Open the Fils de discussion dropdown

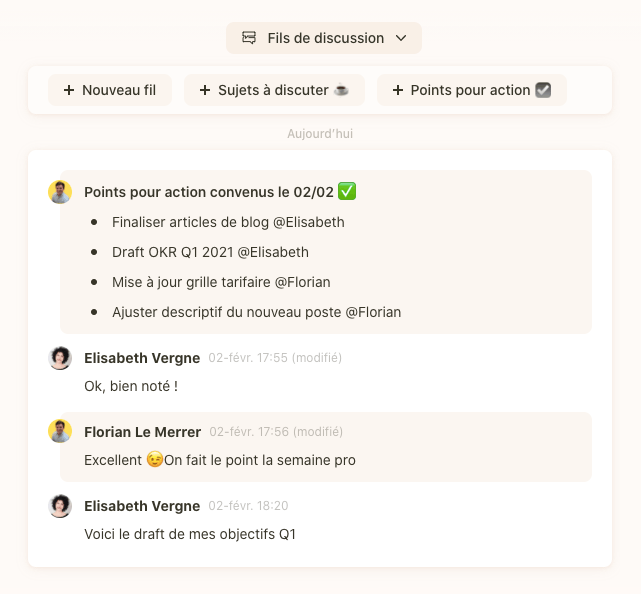324,38
